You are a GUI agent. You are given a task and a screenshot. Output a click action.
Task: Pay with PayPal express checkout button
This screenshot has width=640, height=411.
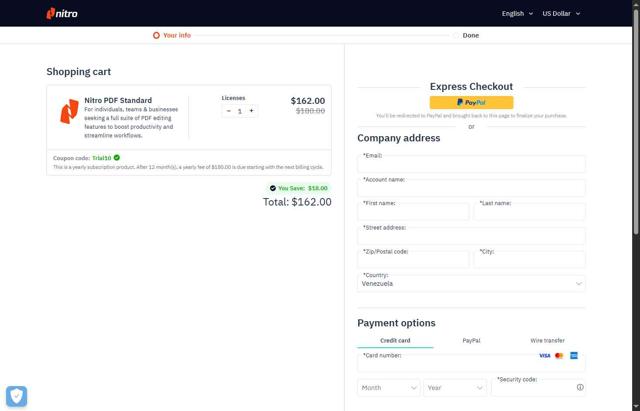coord(471,102)
